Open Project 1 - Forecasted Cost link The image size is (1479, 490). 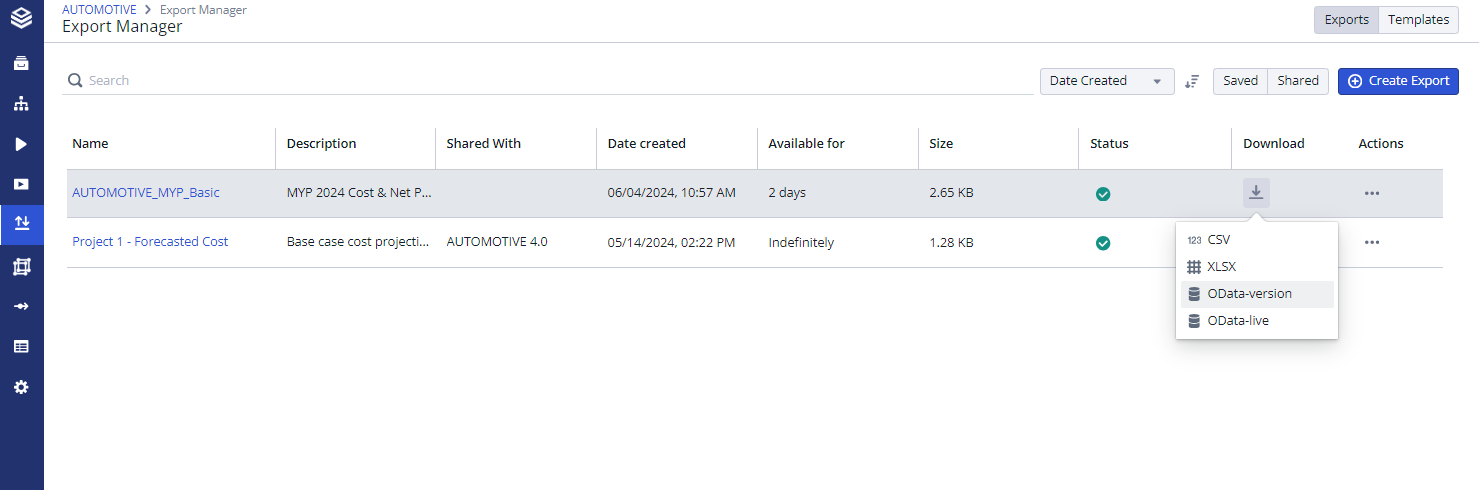[150, 242]
